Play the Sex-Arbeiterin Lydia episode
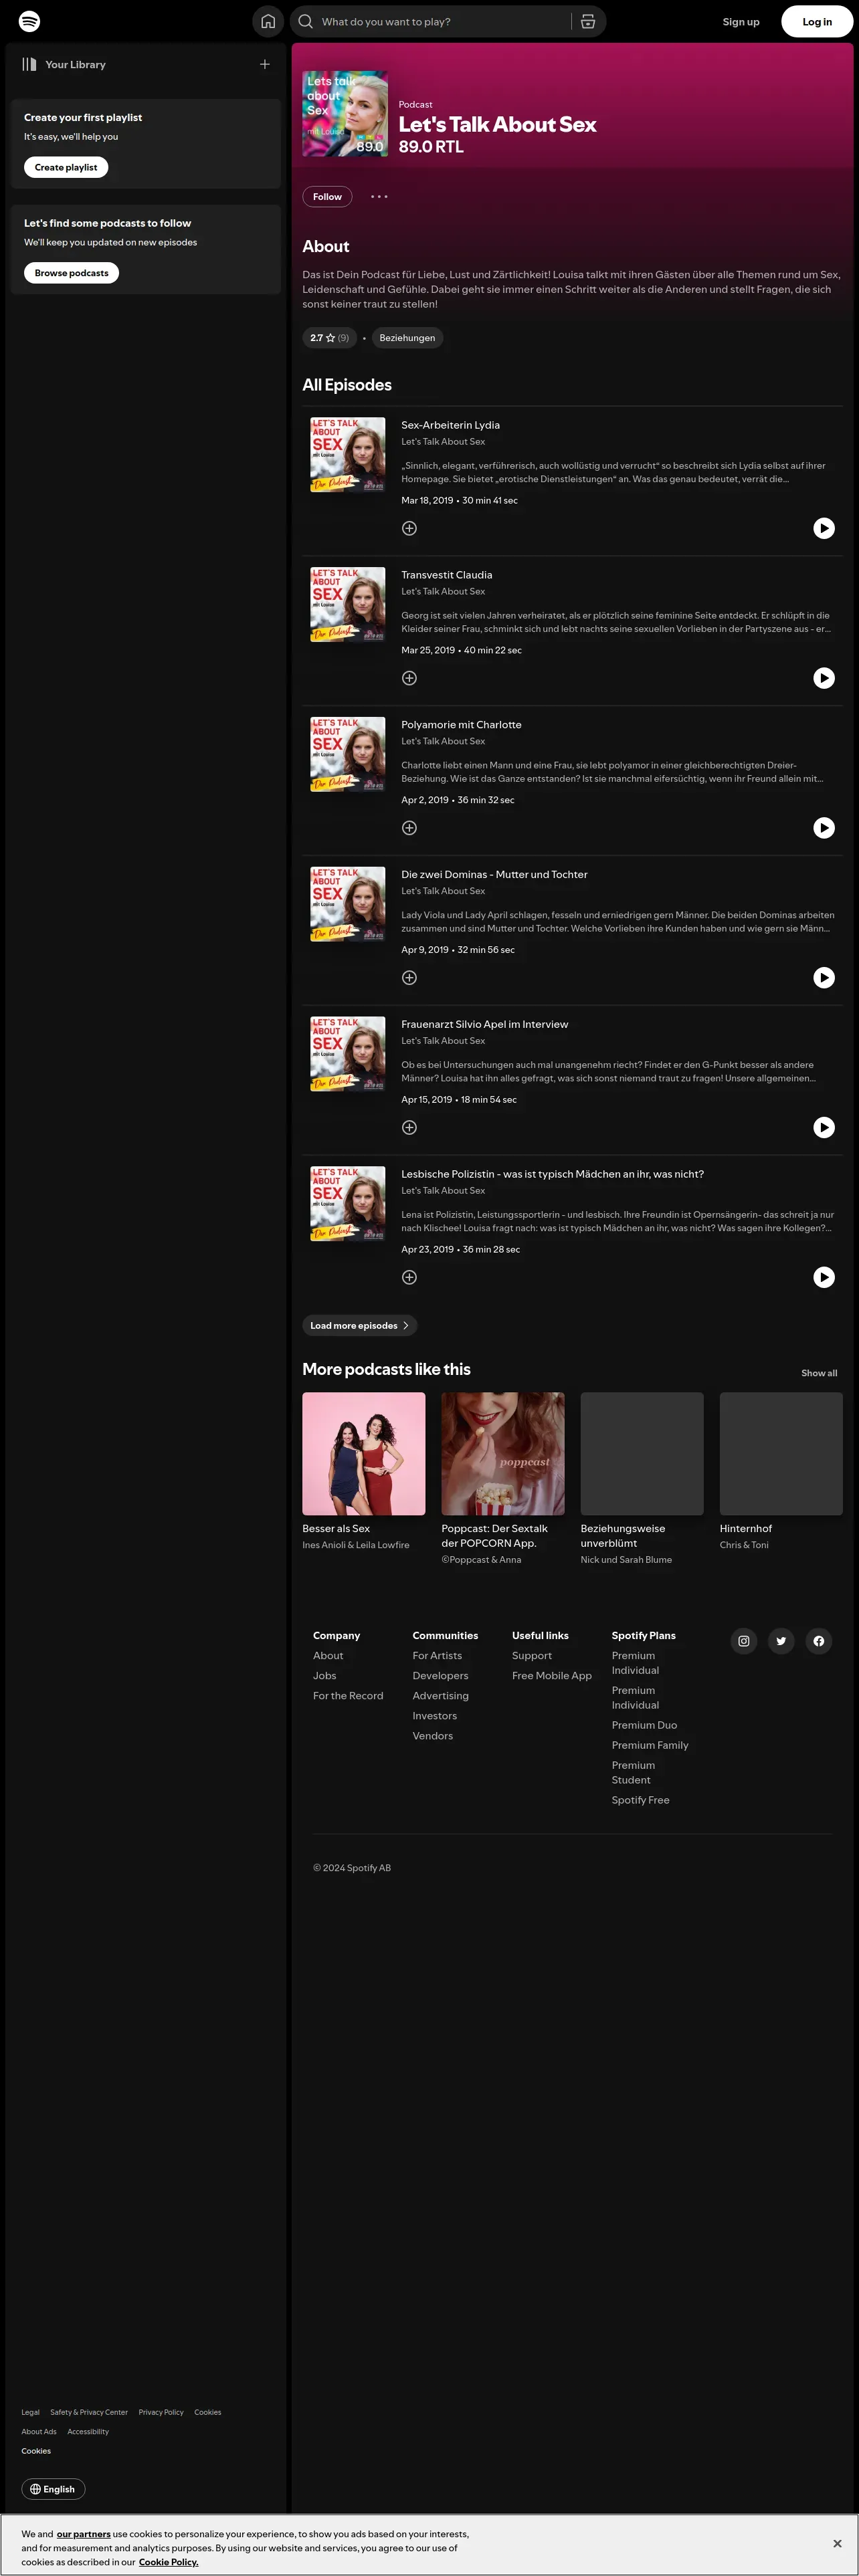Screen dimensions: 859x2576 pyautogui.click(x=824, y=528)
